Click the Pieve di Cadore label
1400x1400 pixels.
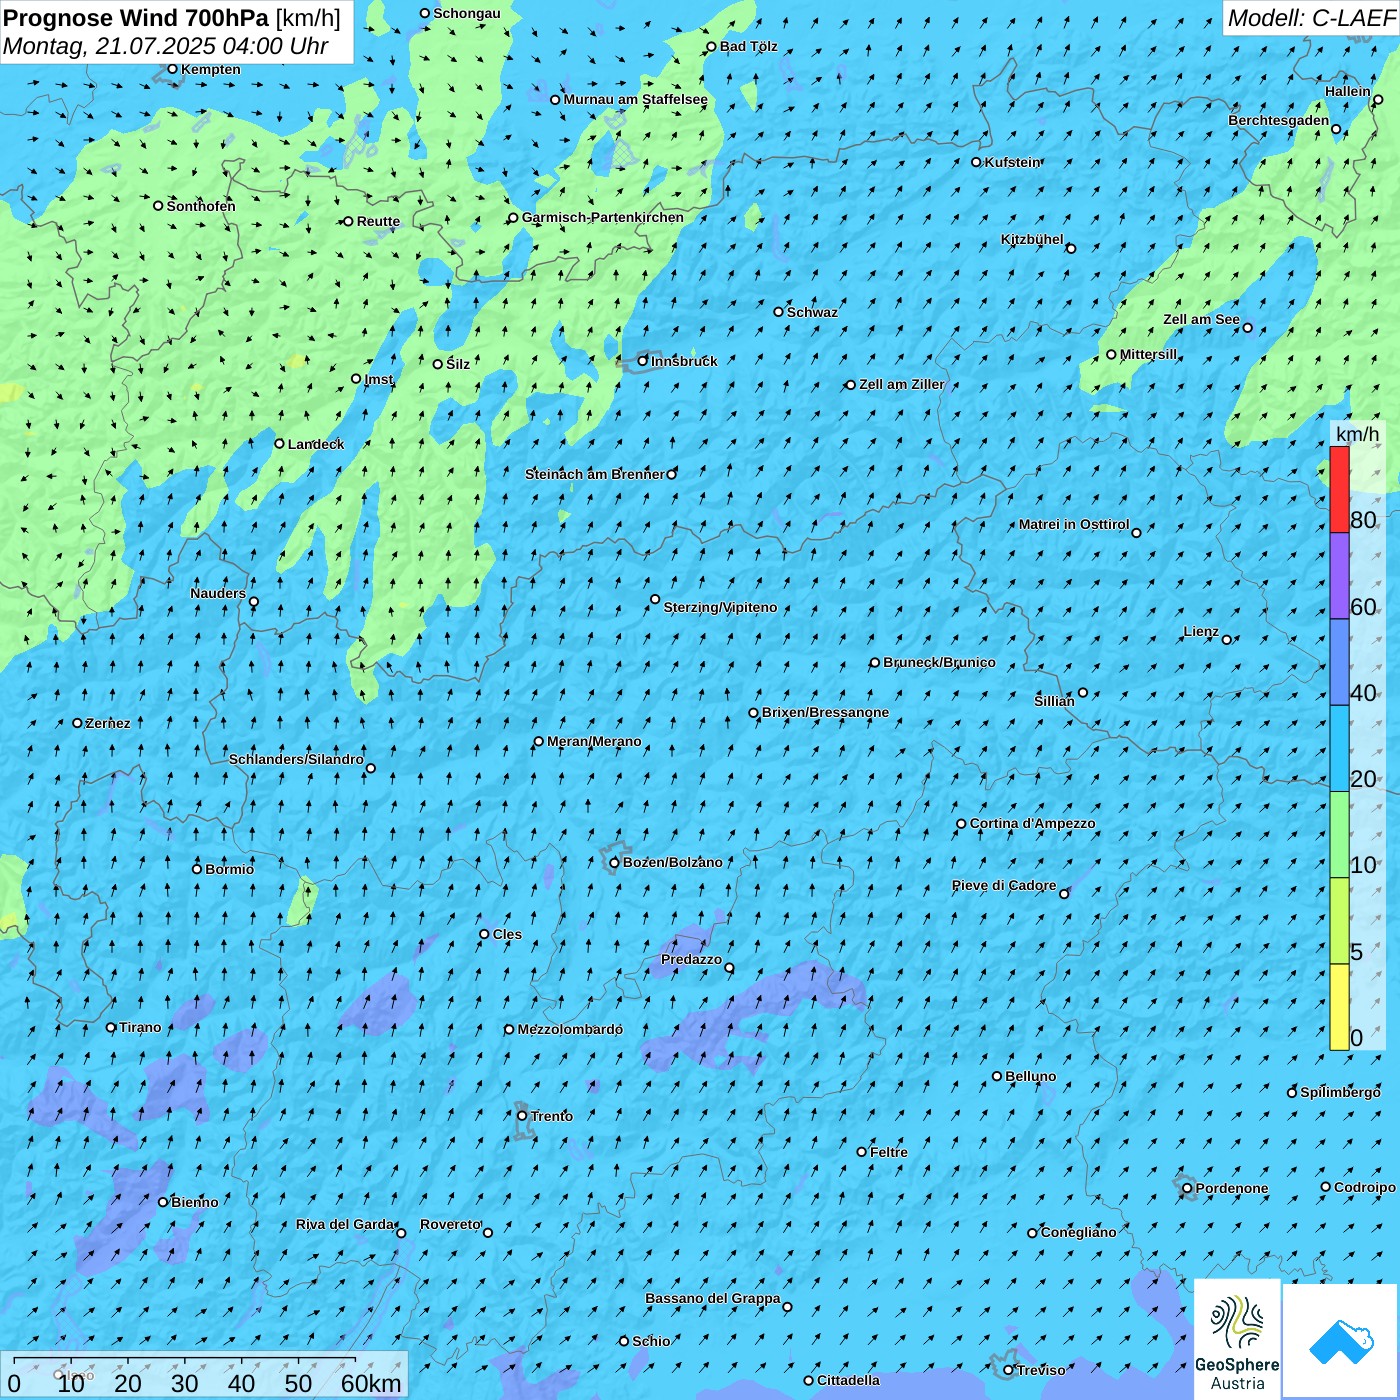1004,885
